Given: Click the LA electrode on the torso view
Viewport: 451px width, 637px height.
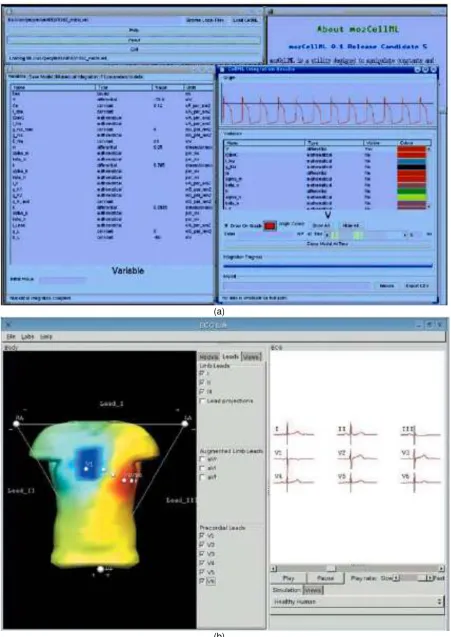Looking at the screenshot, I should point(185,424).
